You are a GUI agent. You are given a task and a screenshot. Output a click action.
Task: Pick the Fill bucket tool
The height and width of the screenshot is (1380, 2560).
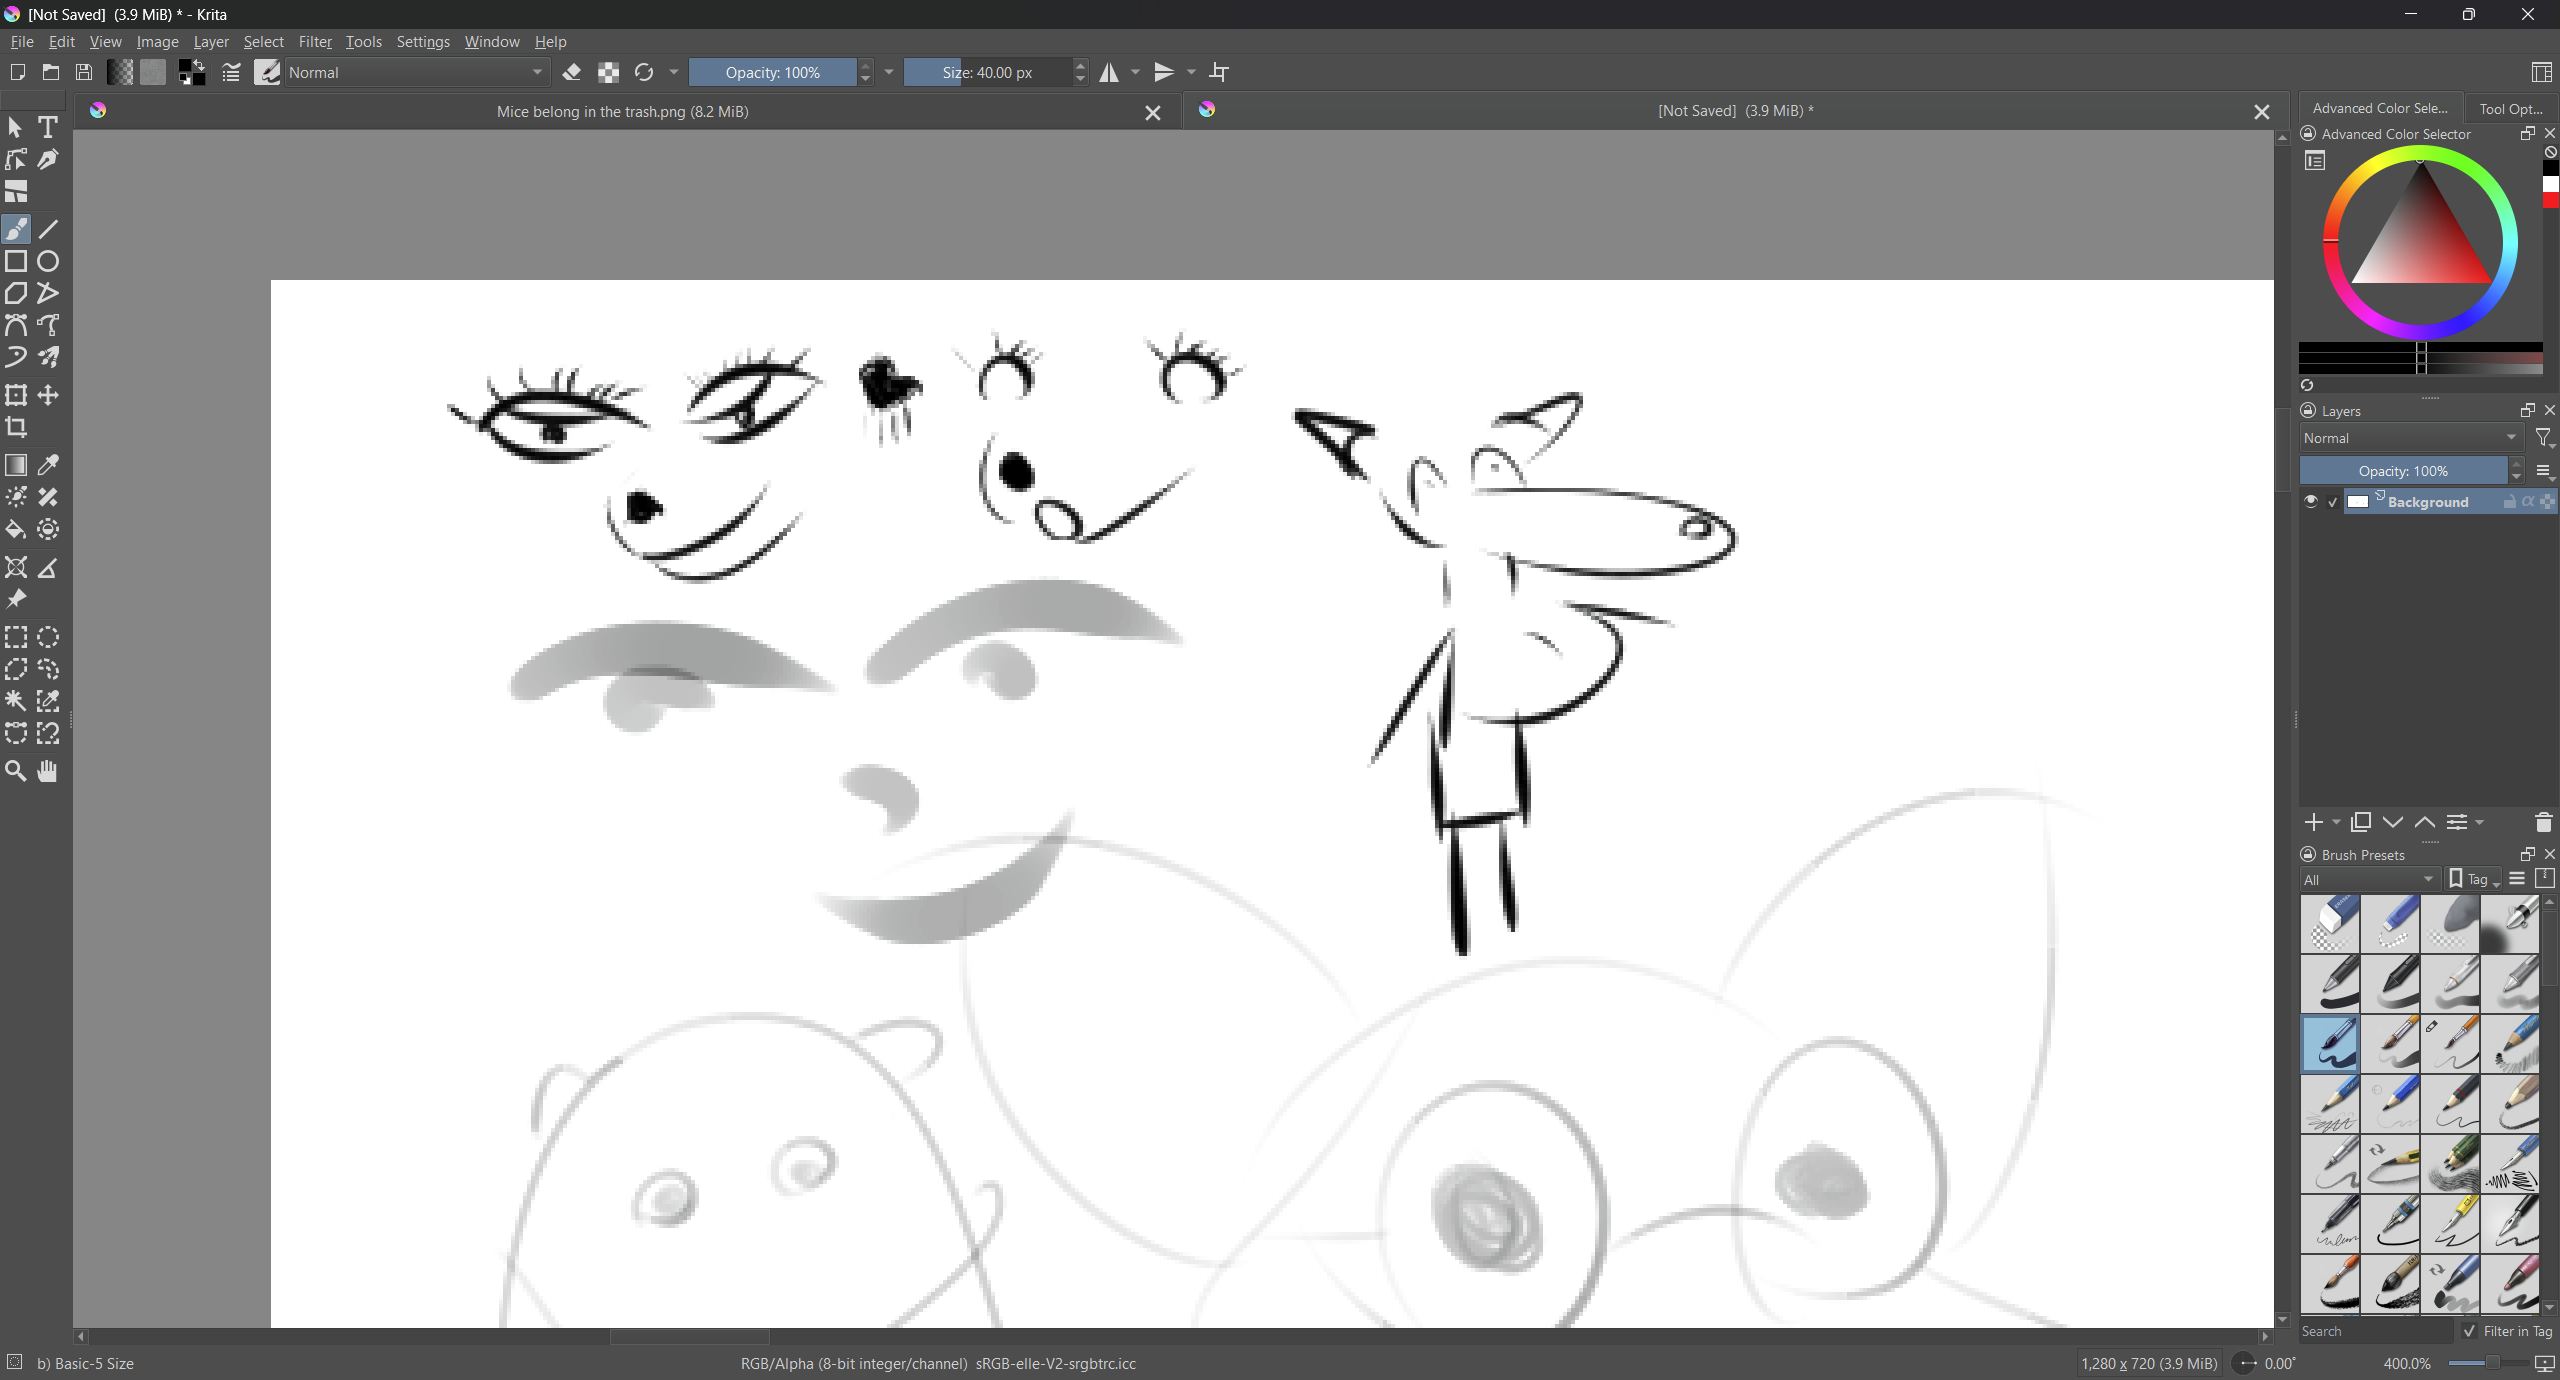tap(16, 530)
